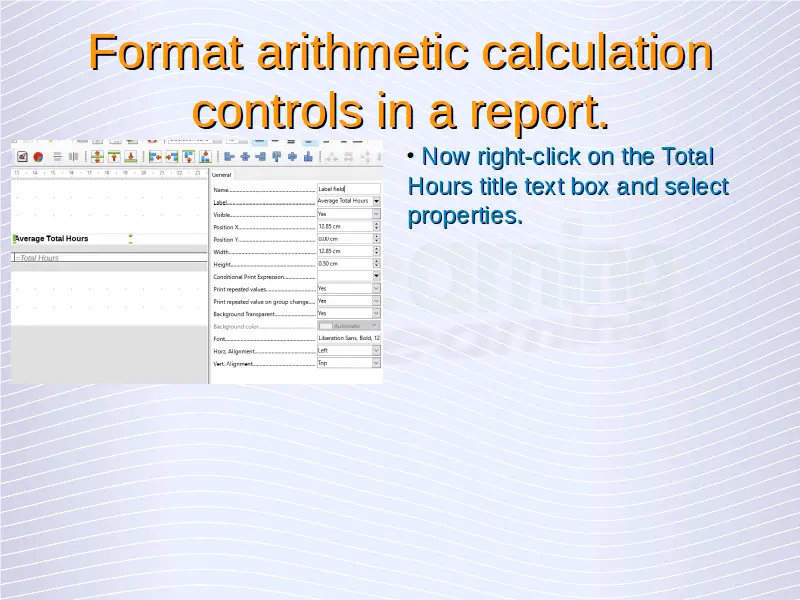Click the Height value 0.50 cm
This screenshot has height=600, width=800.
[x=345, y=263]
